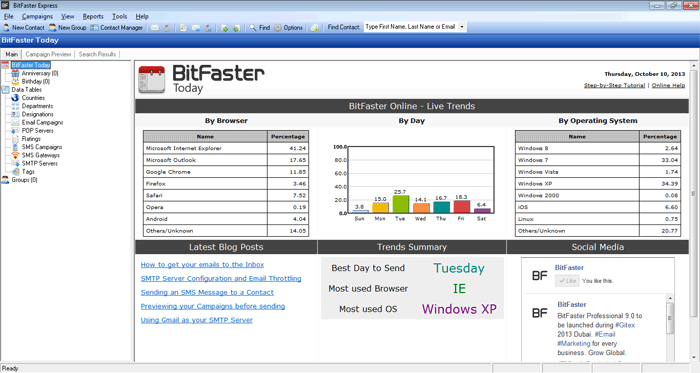The width and height of the screenshot is (700, 373).
Task: Open the Campaigns menu
Action: pyautogui.click(x=37, y=17)
